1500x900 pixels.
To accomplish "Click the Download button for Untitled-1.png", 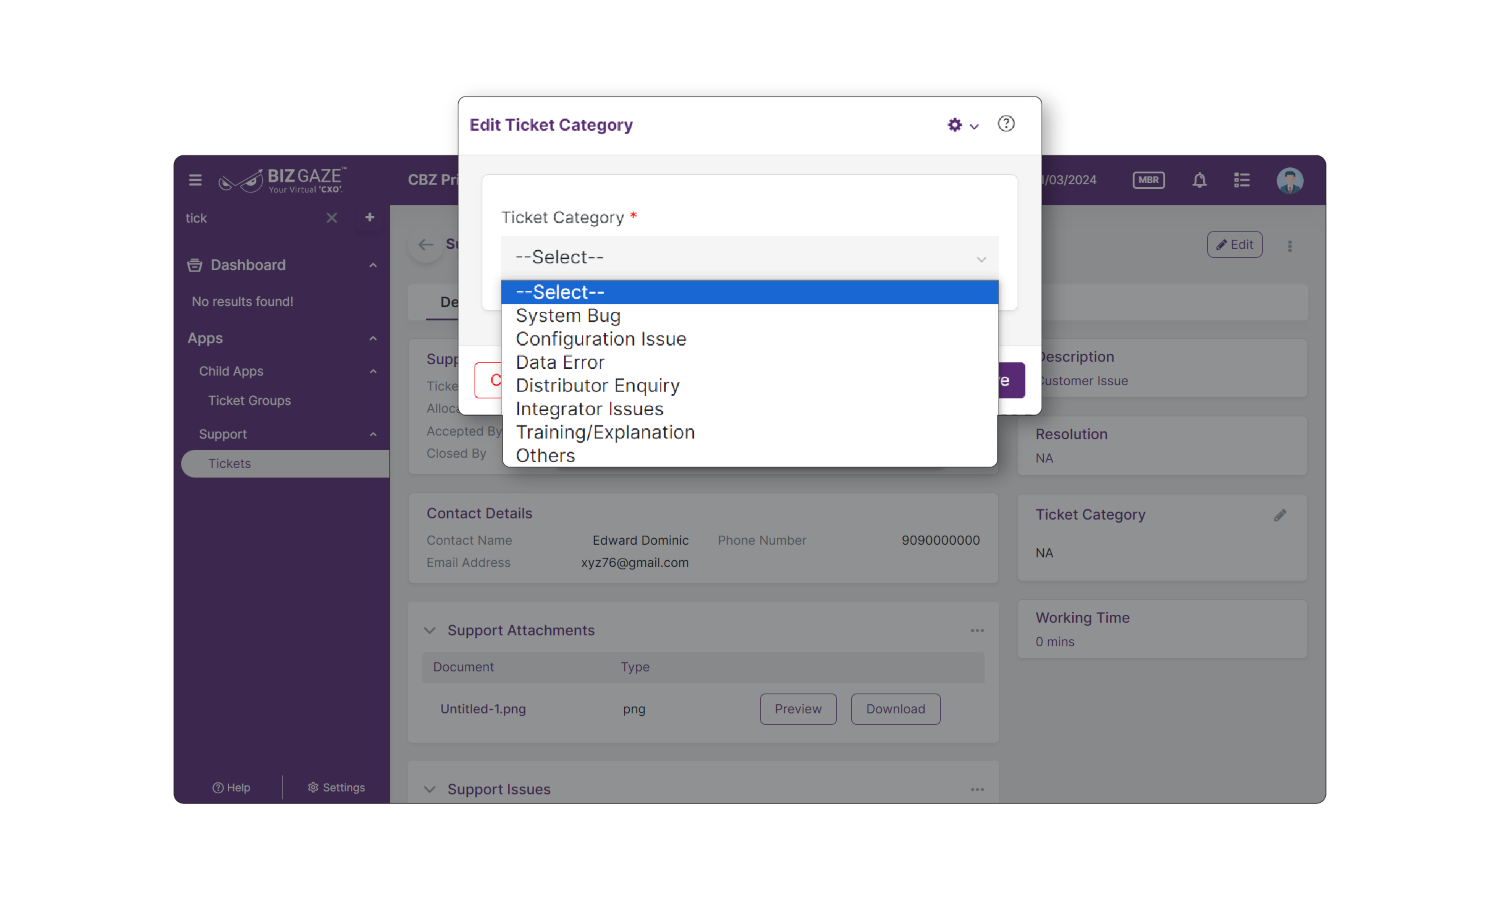I will click(895, 709).
